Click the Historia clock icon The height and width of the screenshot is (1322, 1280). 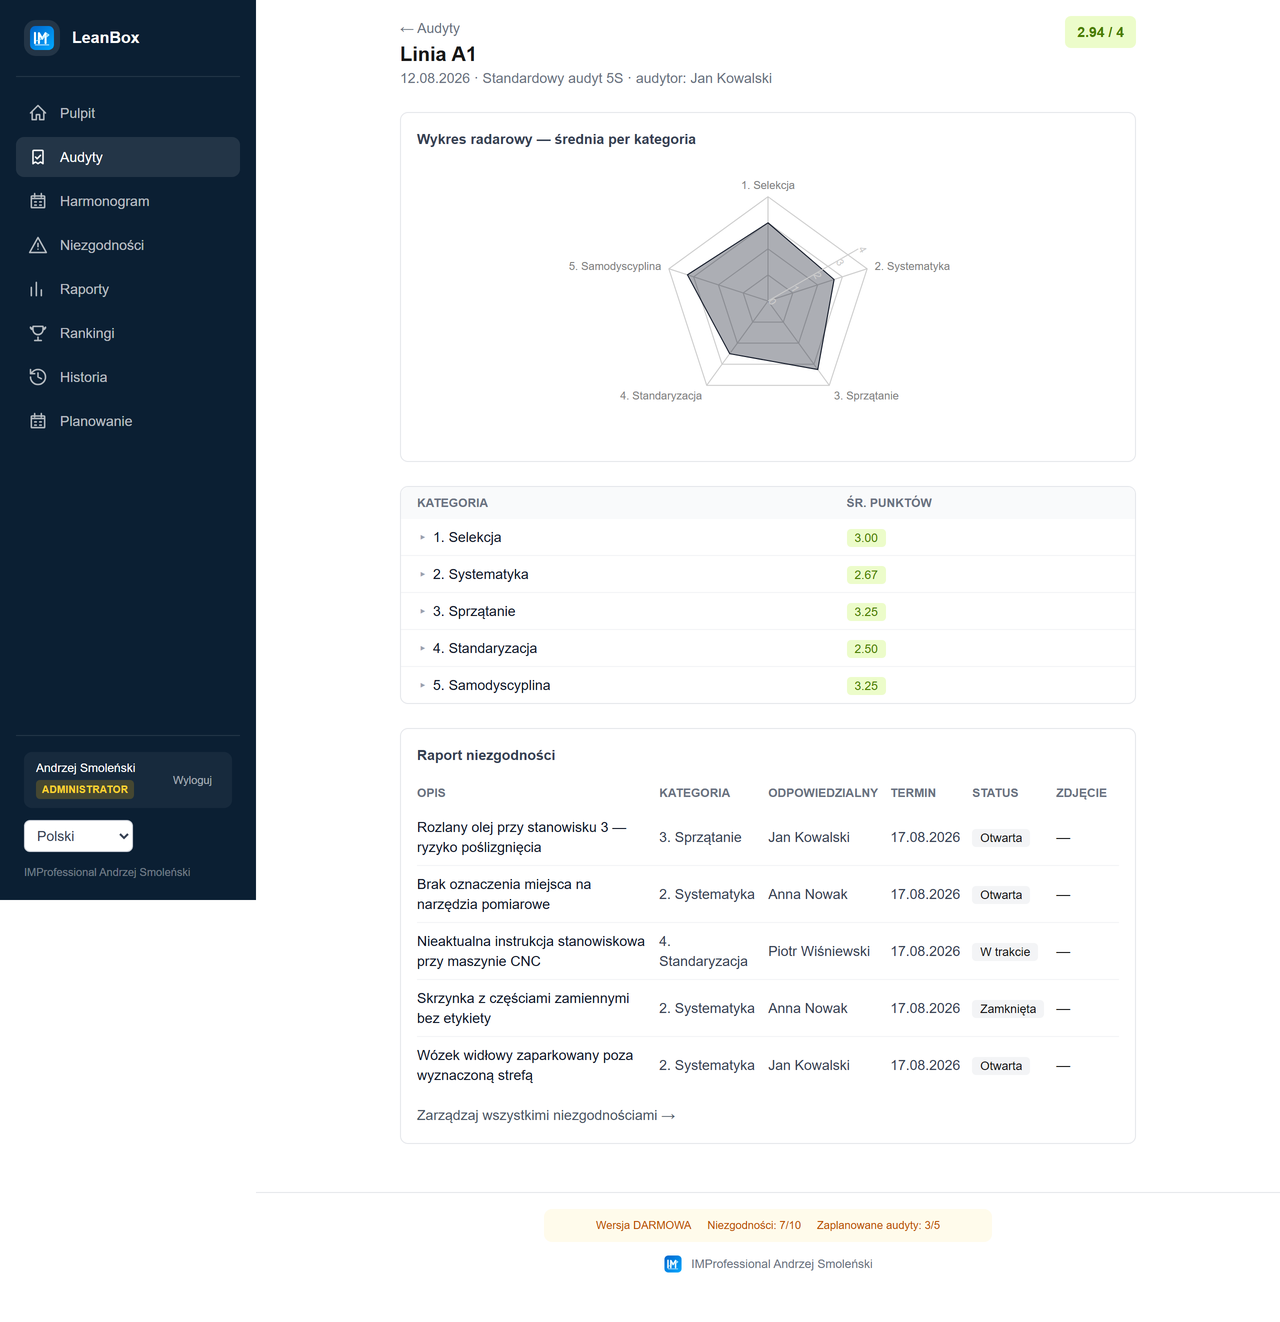pos(38,377)
